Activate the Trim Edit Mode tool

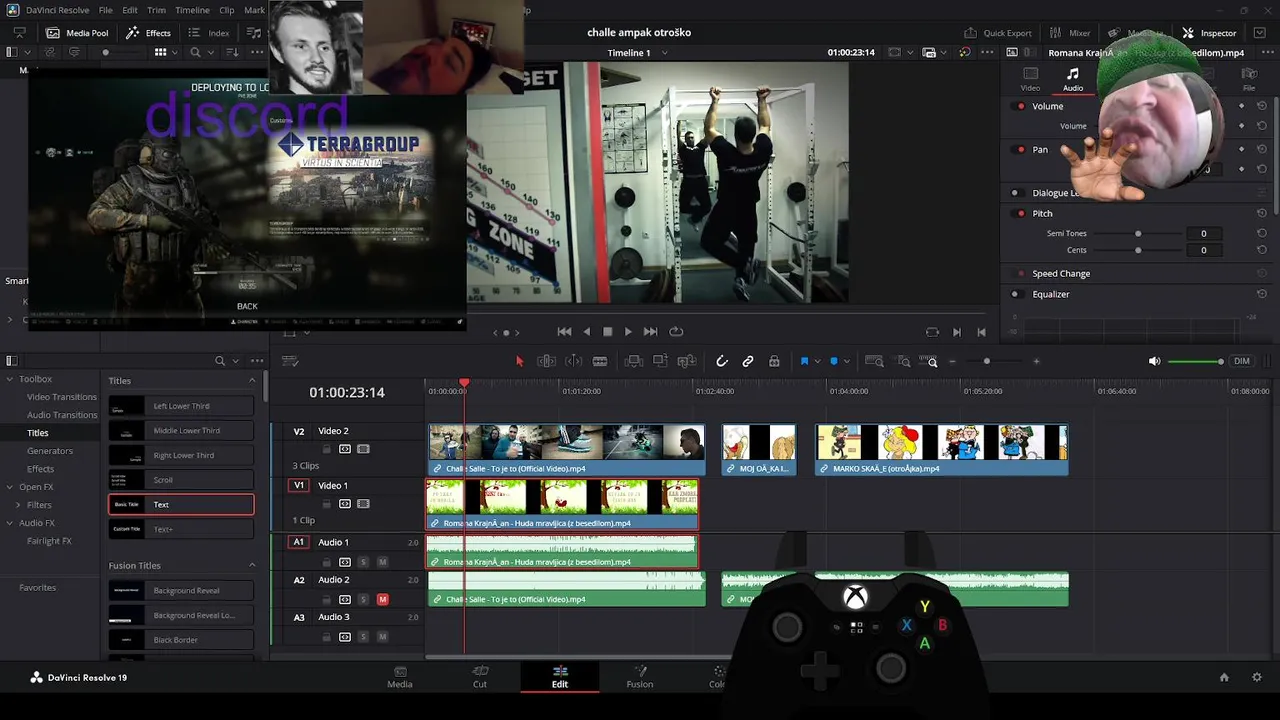[546, 361]
